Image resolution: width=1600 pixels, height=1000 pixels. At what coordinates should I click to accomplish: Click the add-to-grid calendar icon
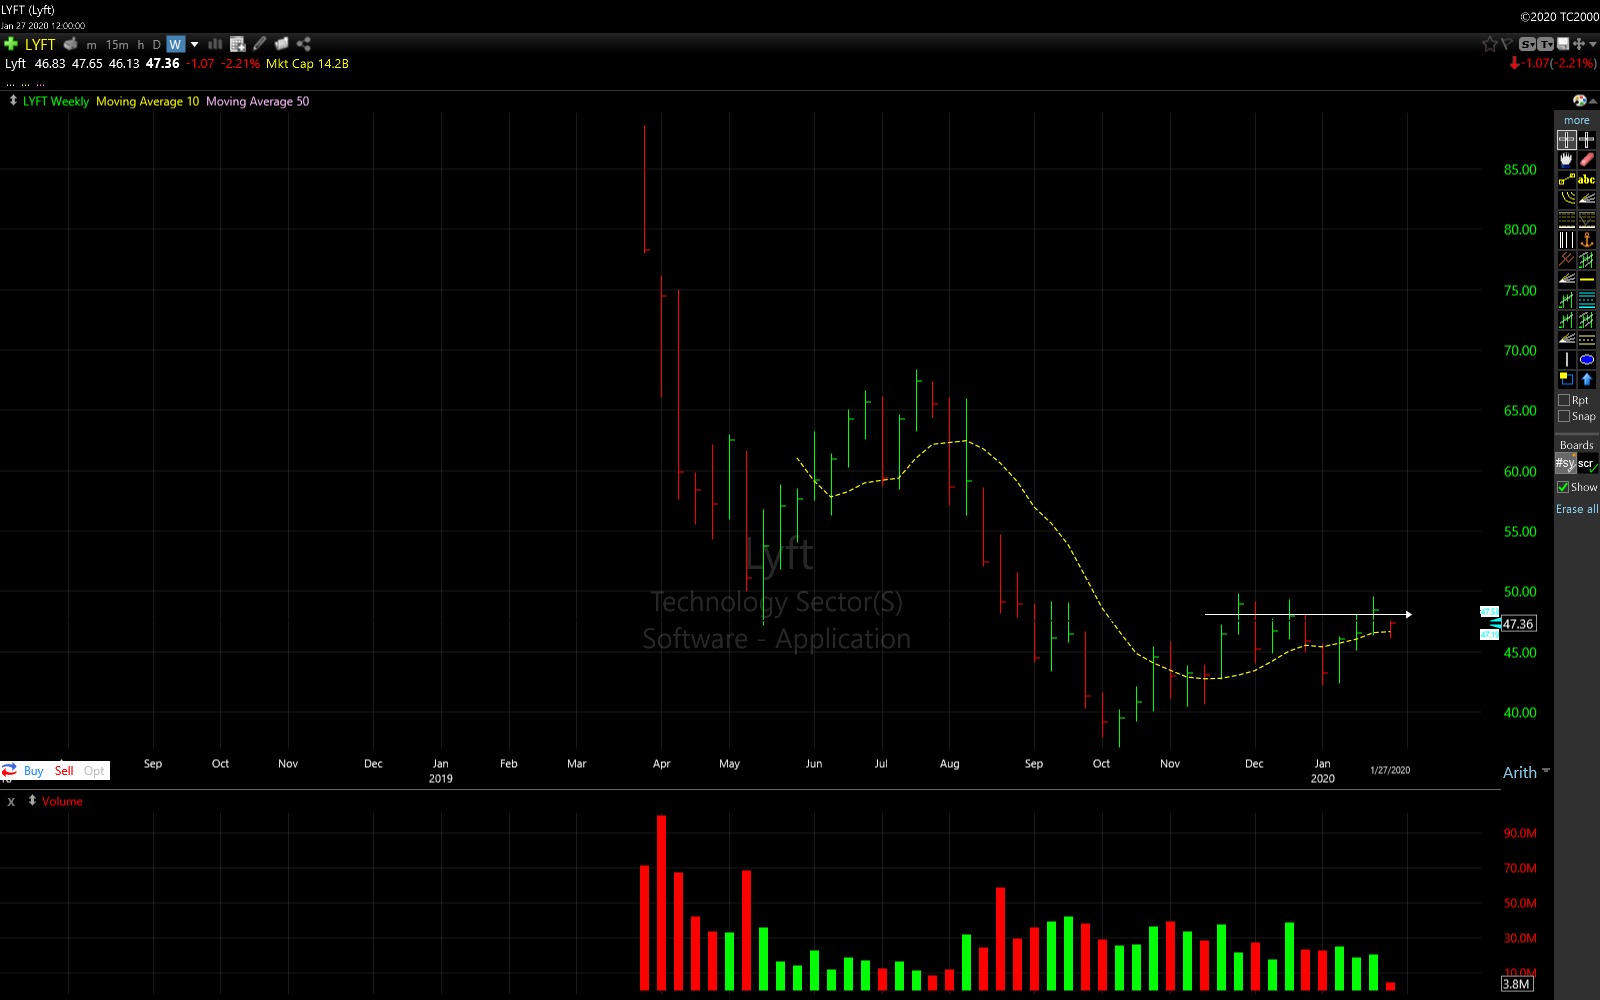click(x=238, y=44)
